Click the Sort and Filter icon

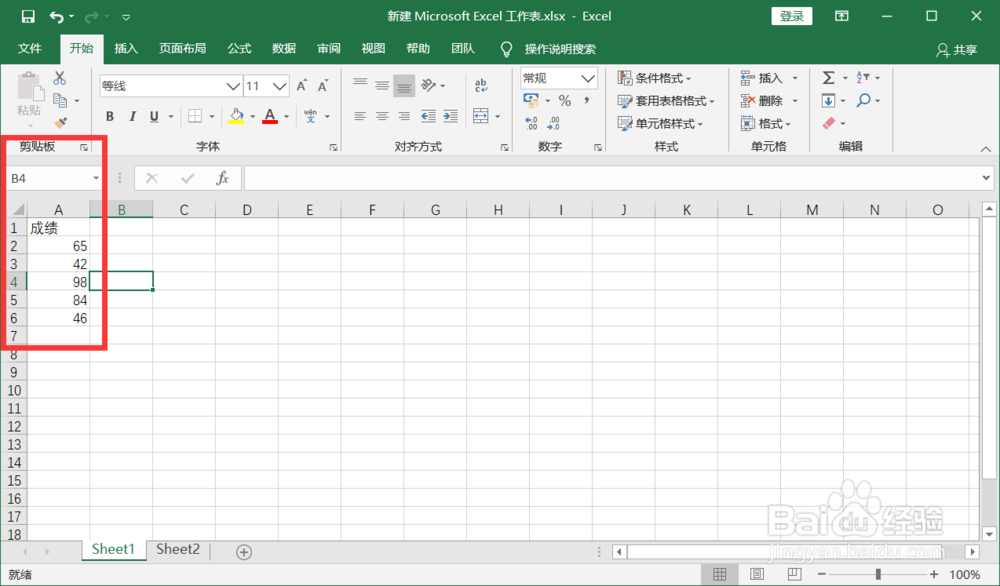coord(863,78)
